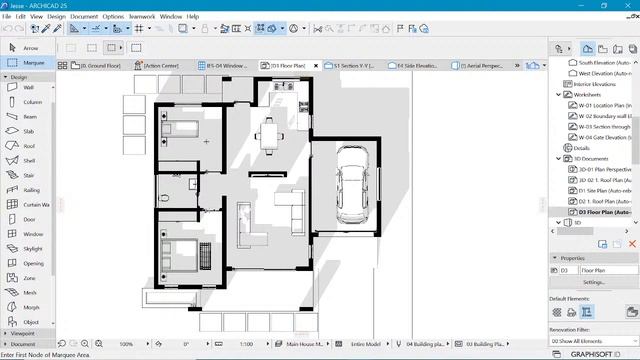
Task: Click the Pick Up Parameters eyedropper
Action: pos(46,29)
